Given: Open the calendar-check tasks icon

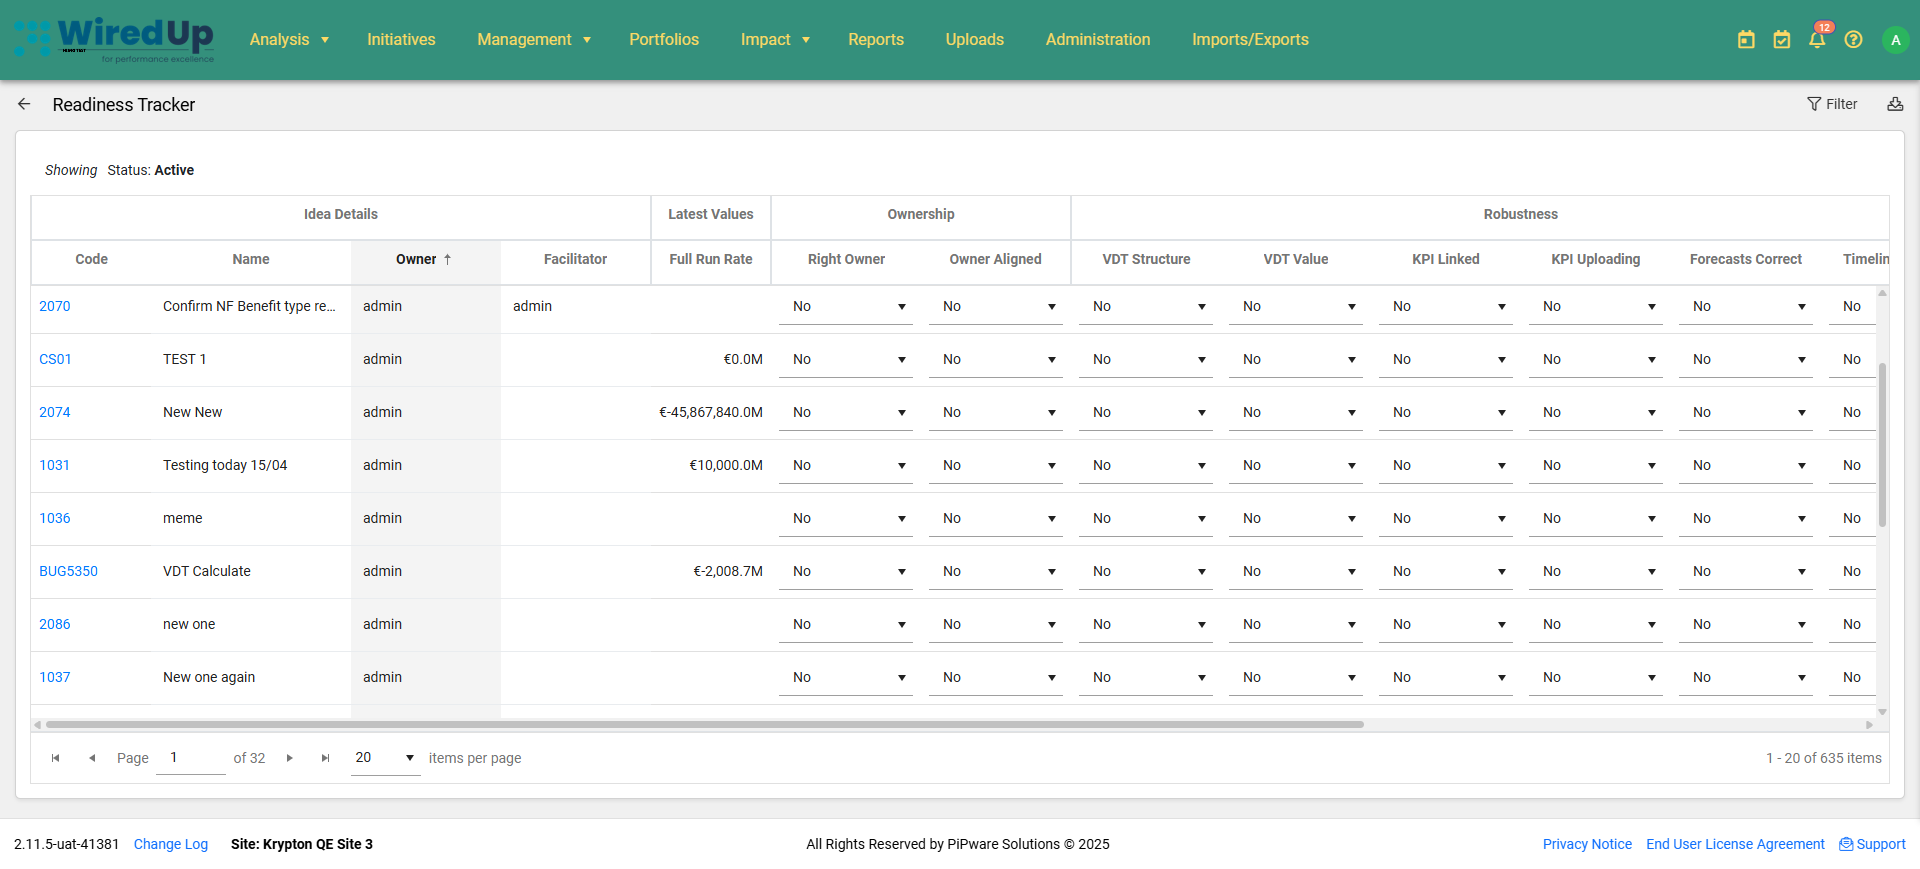Looking at the screenshot, I should click(x=1782, y=40).
